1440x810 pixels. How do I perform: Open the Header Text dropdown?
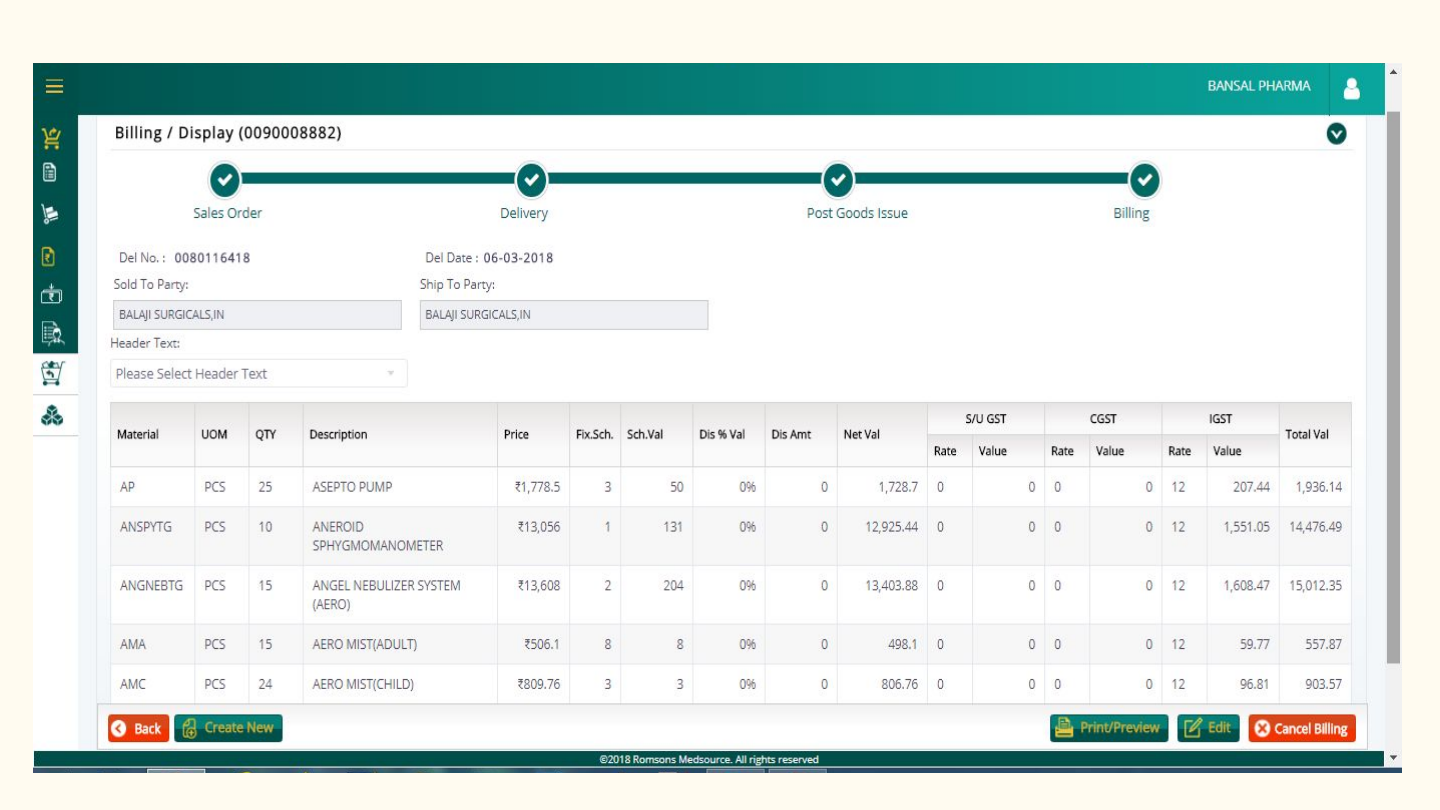pyautogui.click(x=259, y=373)
